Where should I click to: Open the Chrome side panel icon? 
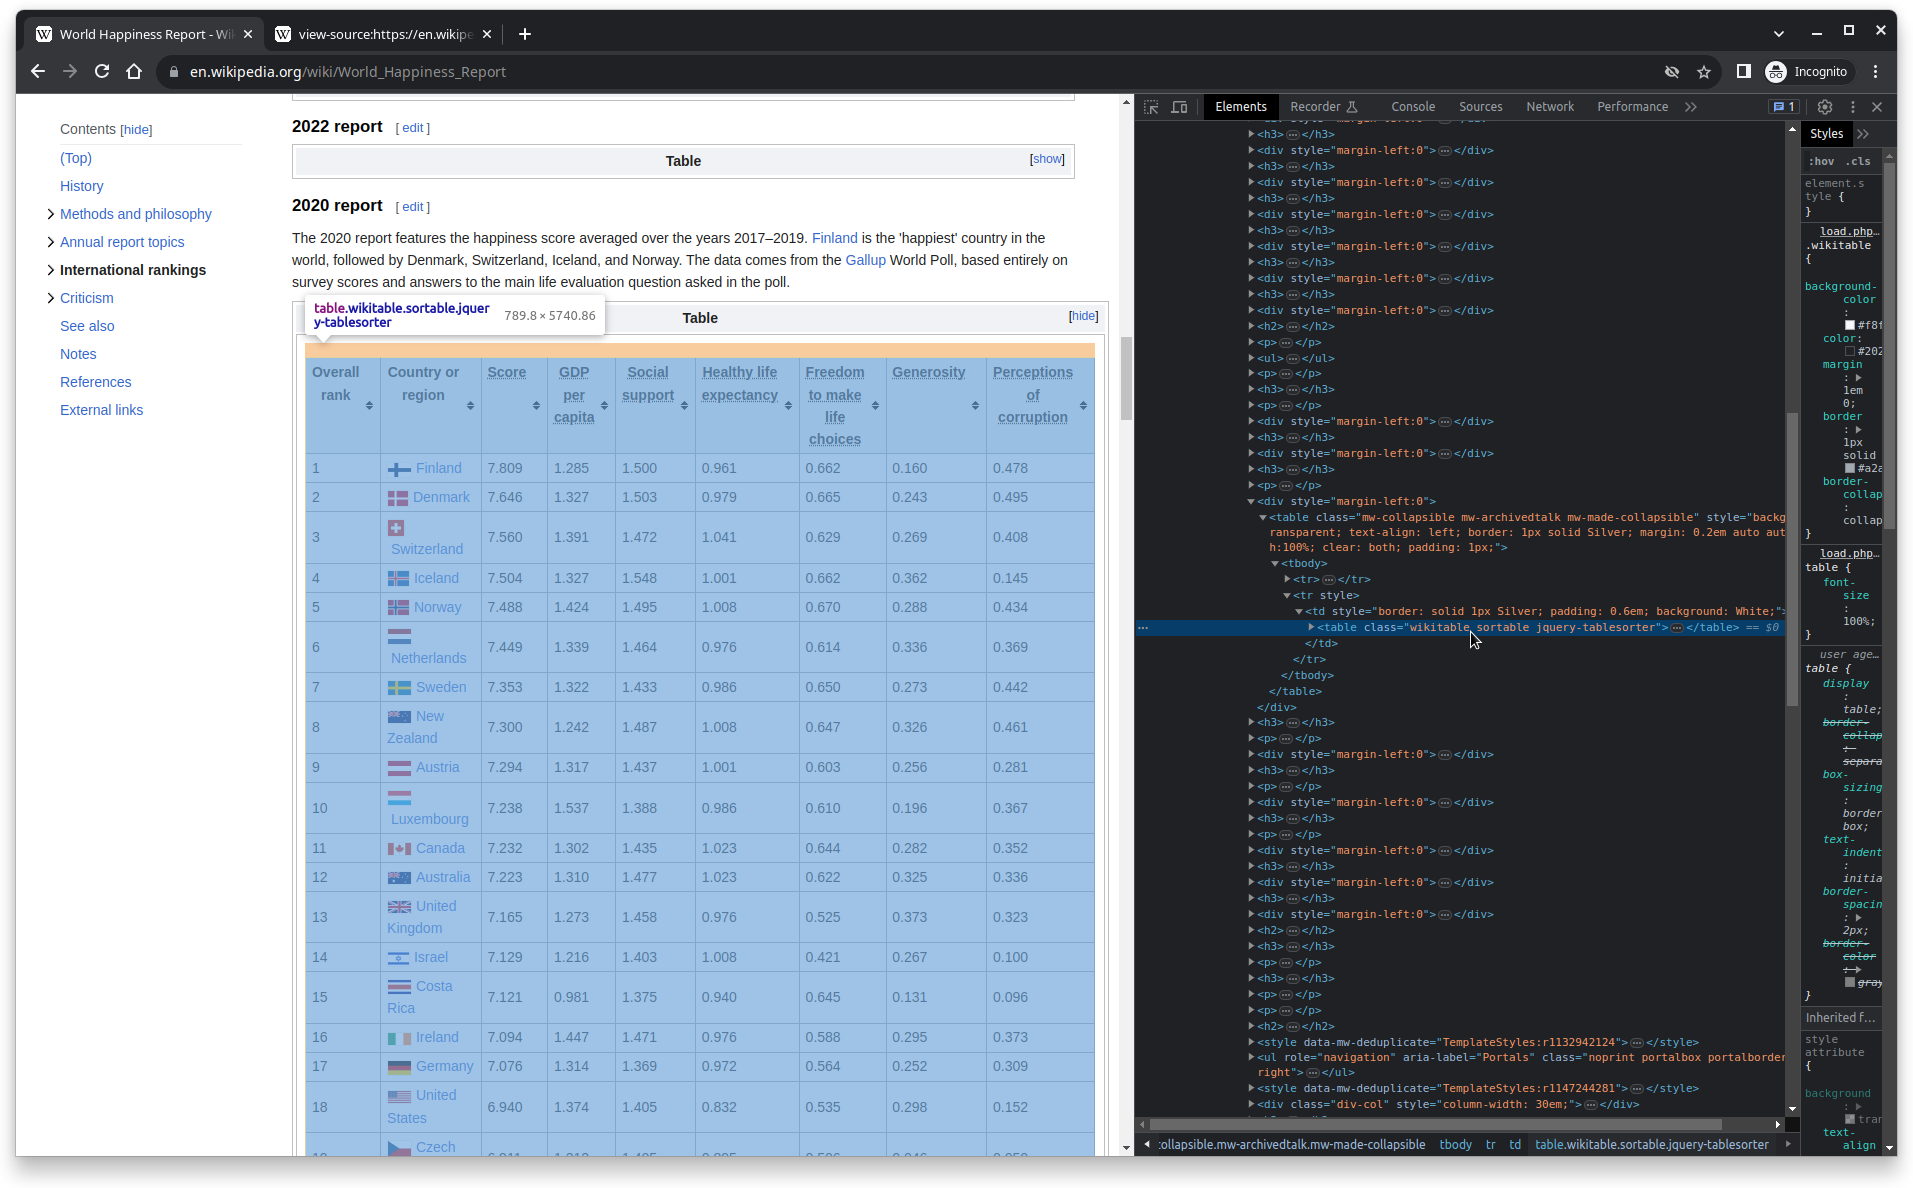[1743, 71]
